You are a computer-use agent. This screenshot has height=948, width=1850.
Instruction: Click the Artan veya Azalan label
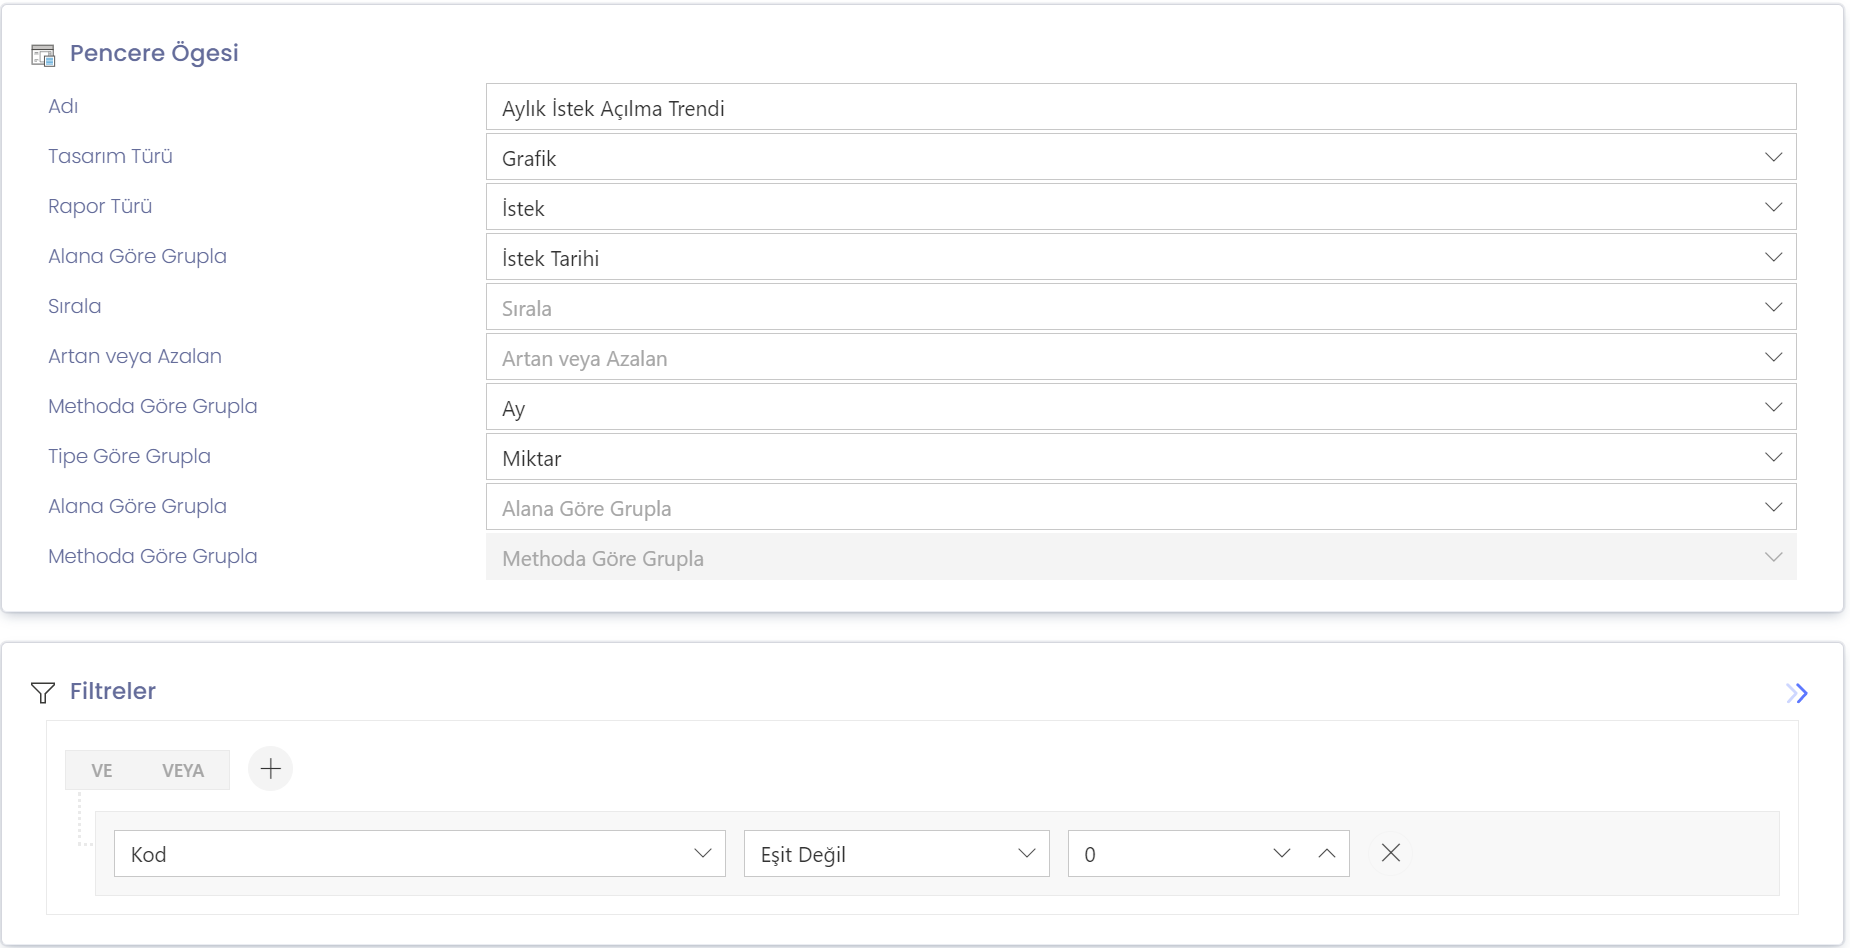pos(135,356)
